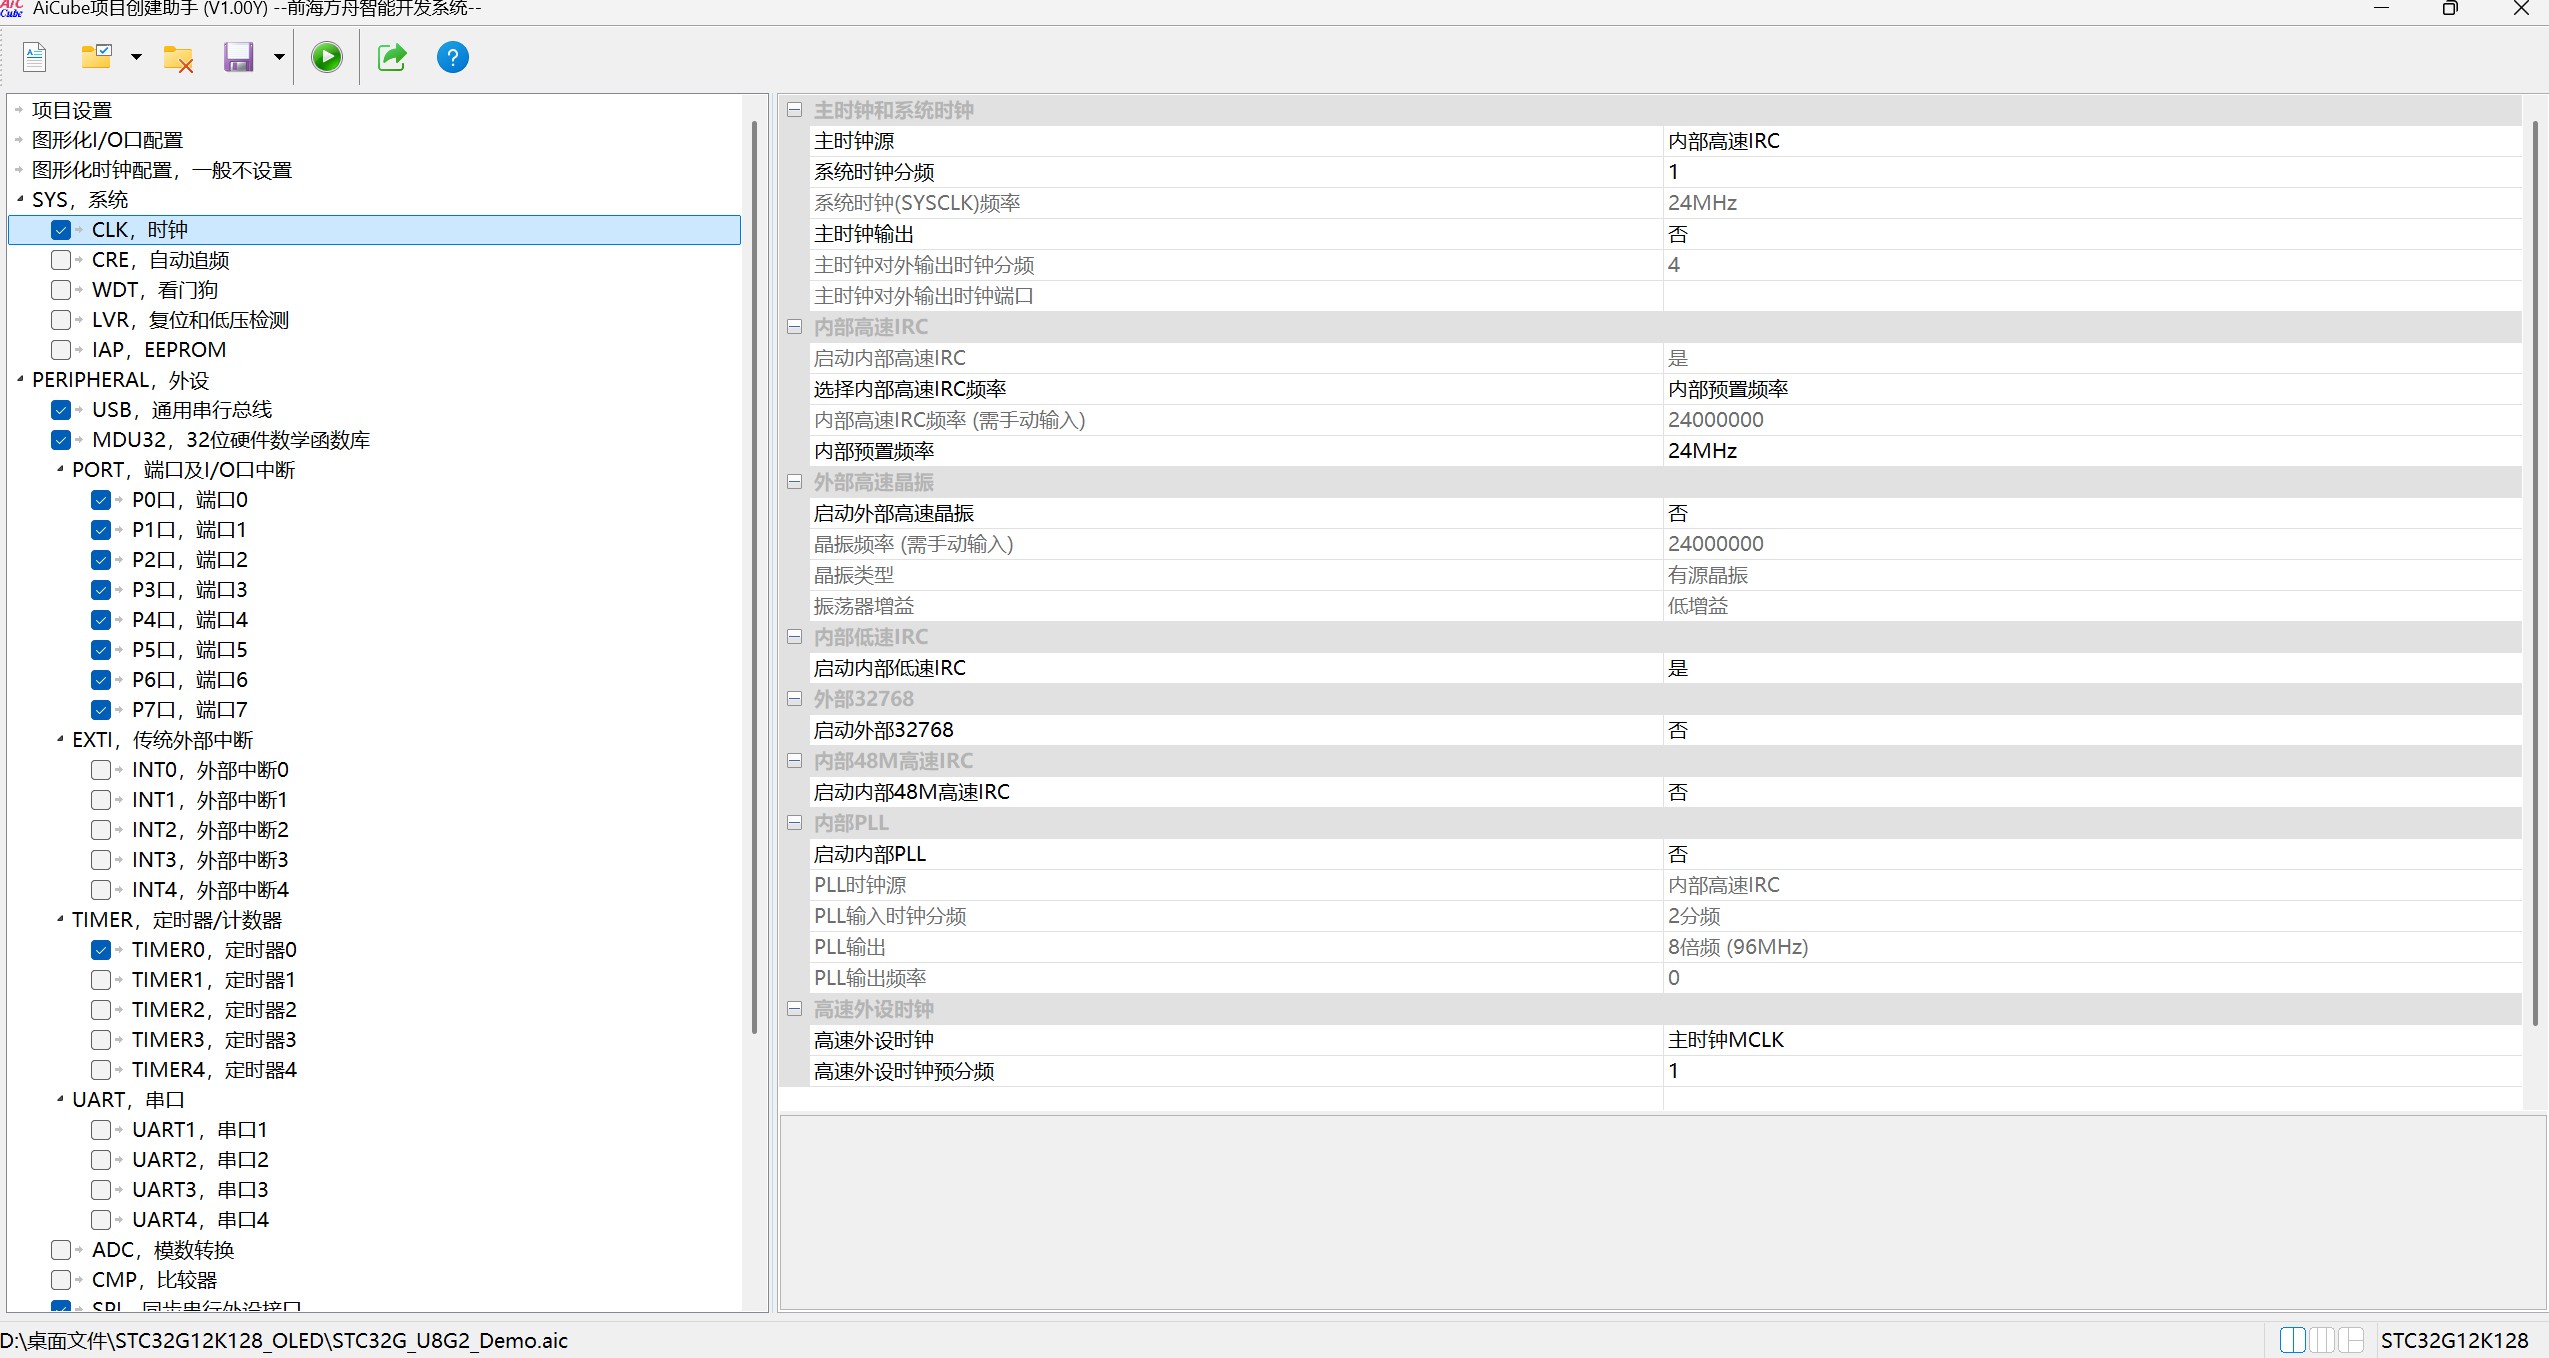
Task: Collapse the PERIPHERAL tree node
Action: click(20, 379)
